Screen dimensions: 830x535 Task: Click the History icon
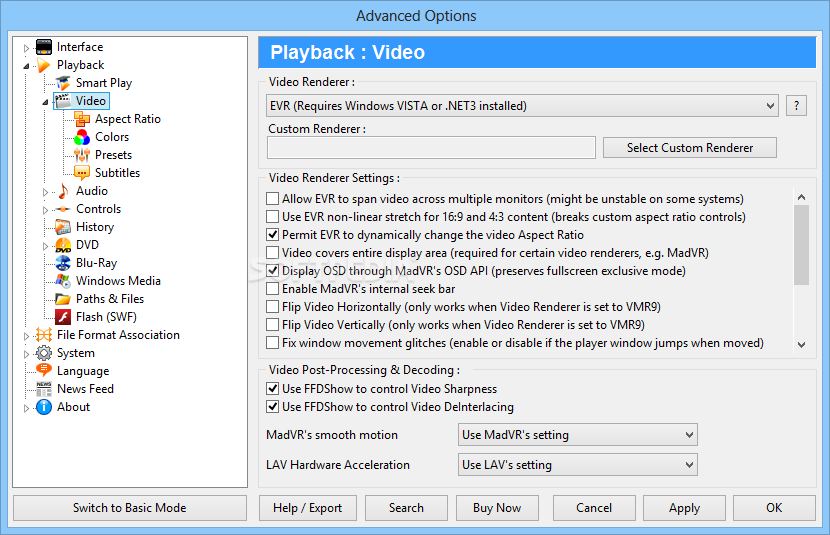coord(63,227)
